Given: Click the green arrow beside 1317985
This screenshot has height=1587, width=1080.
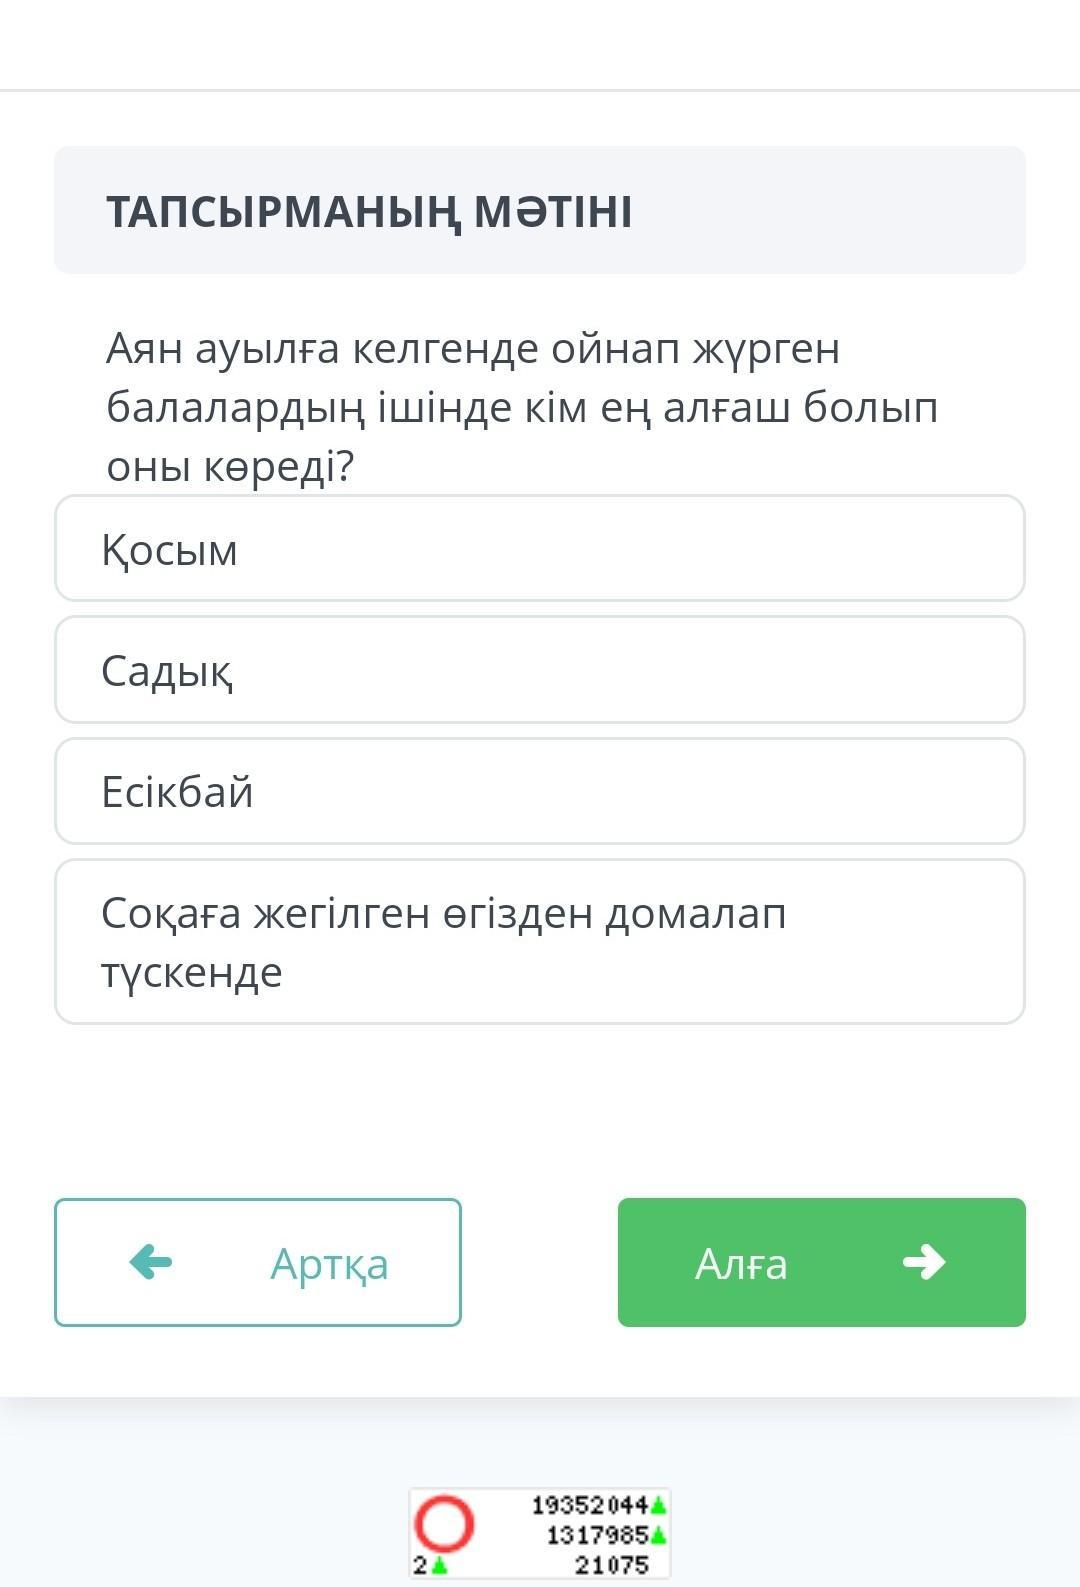Looking at the screenshot, I should click(x=658, y=1534).
